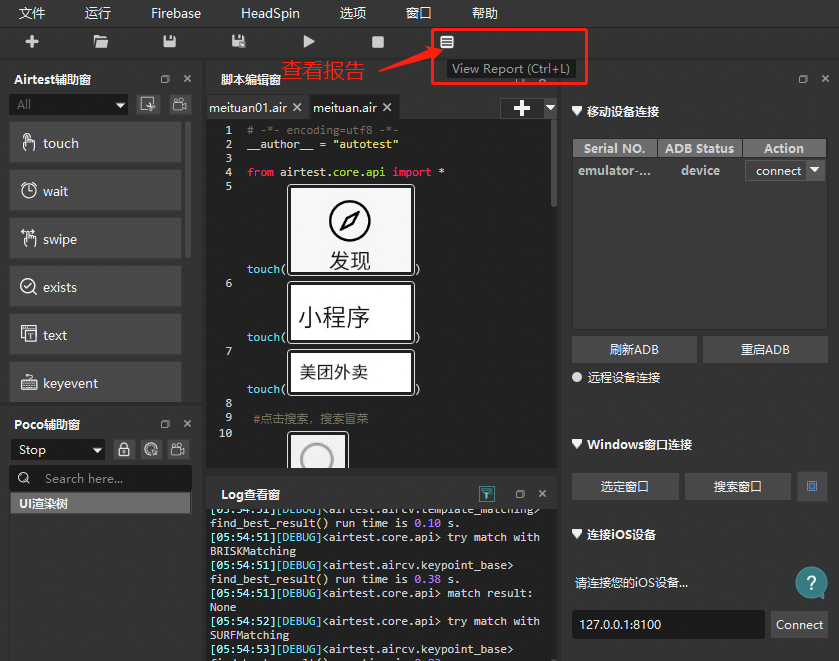This screenshot has height=661, width=839.
Task: Add a new script tab with plus
Action: click(522, 108)
